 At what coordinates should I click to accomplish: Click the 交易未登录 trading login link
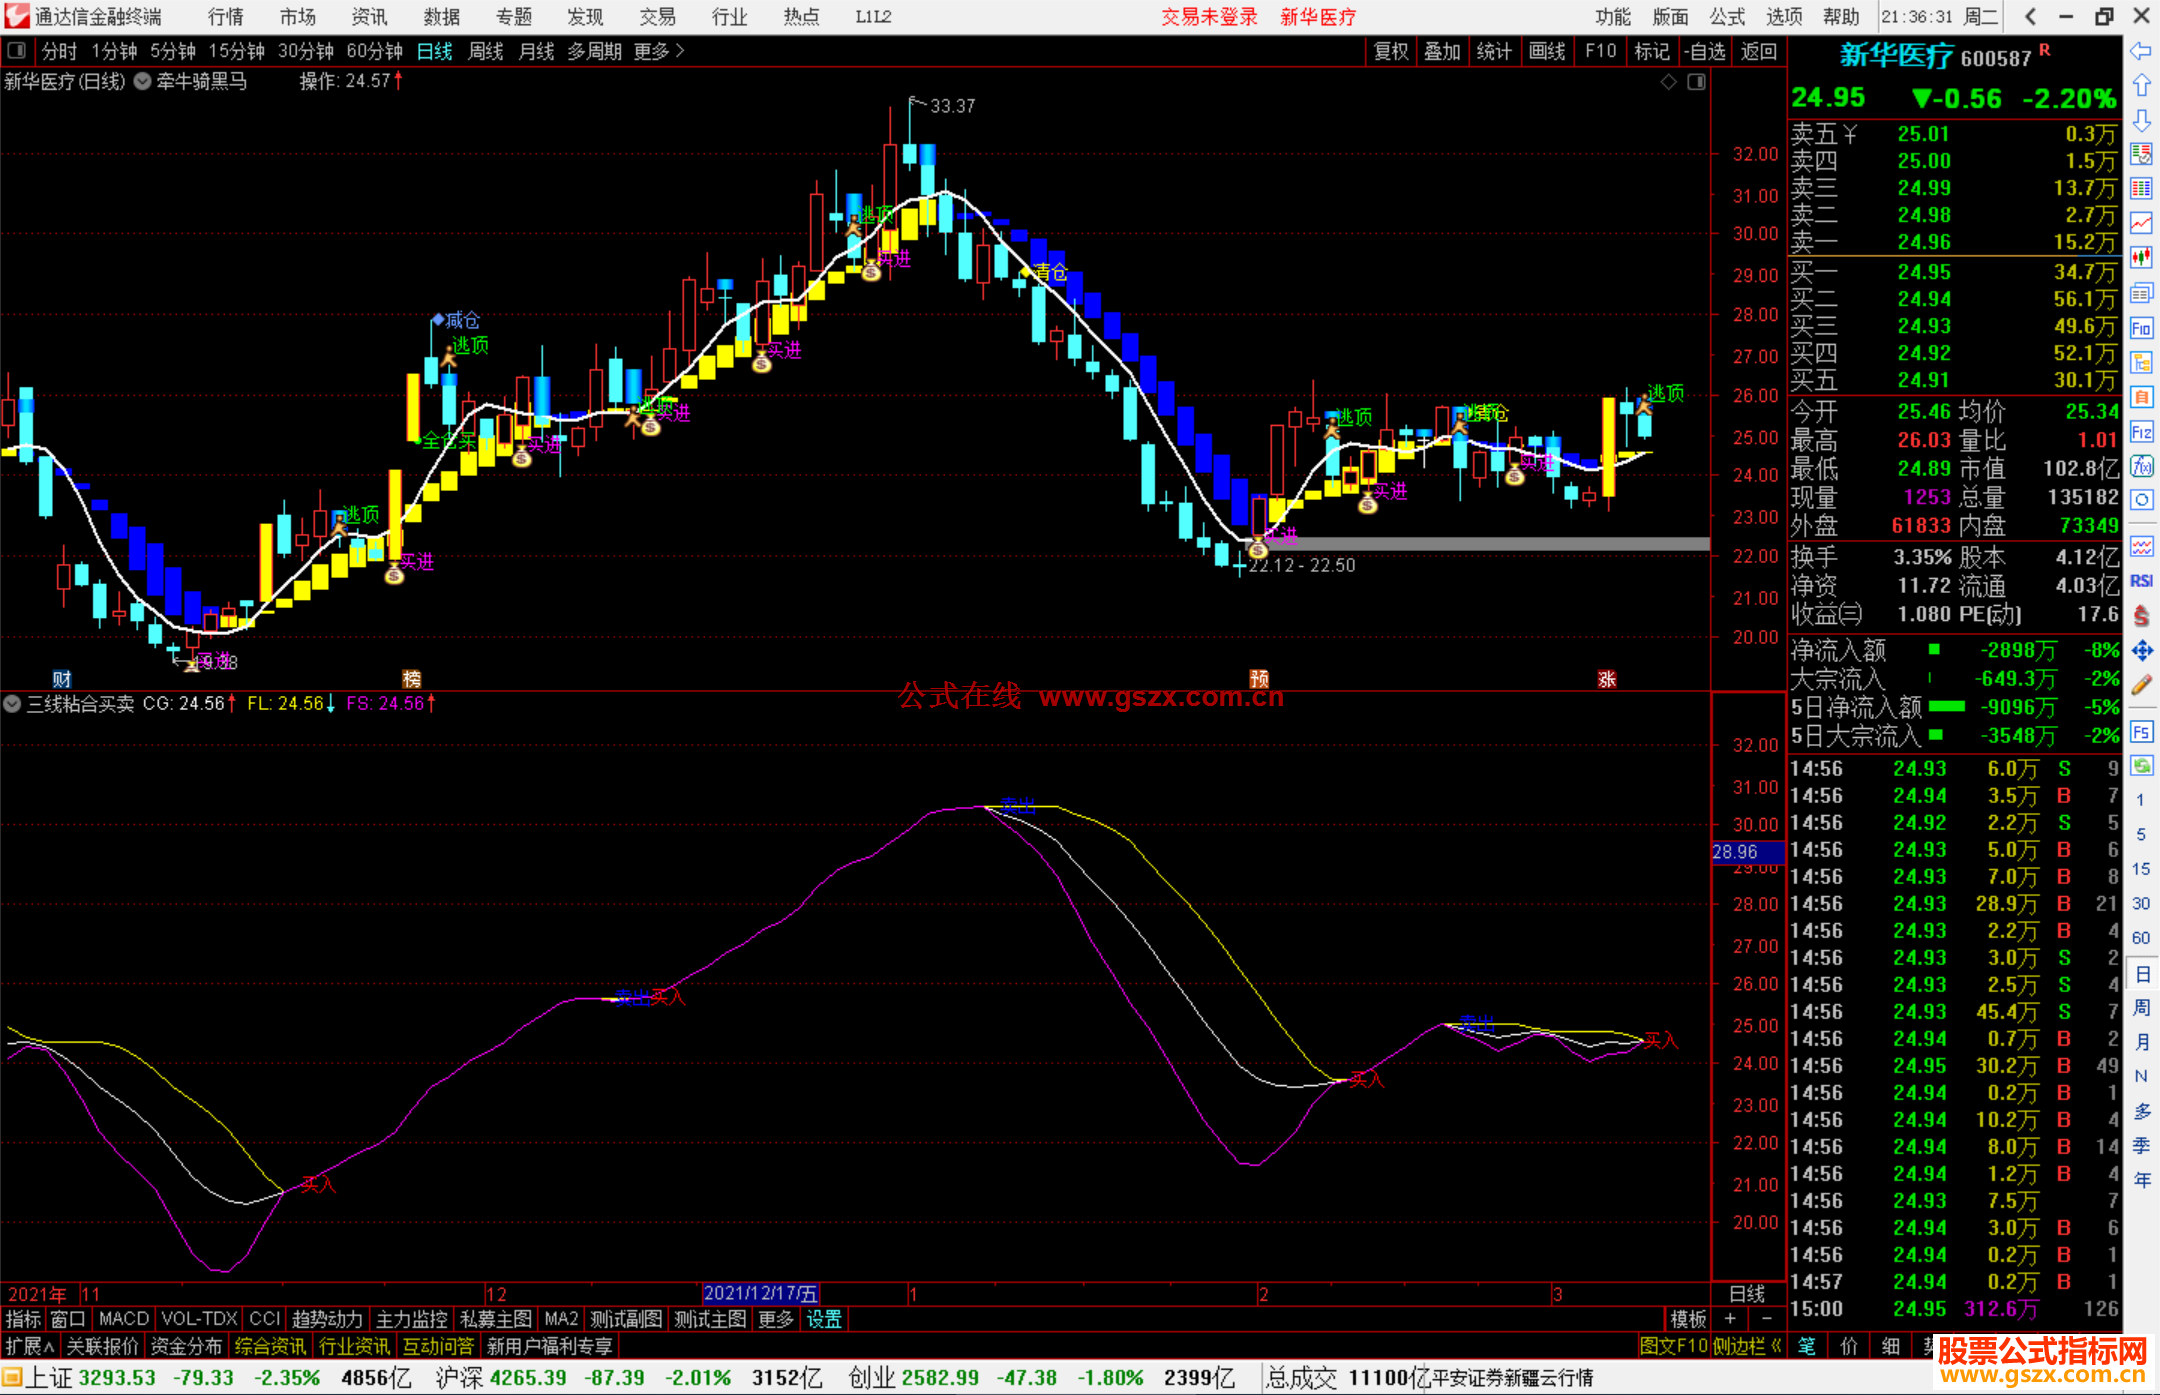tap(1209, 17)
